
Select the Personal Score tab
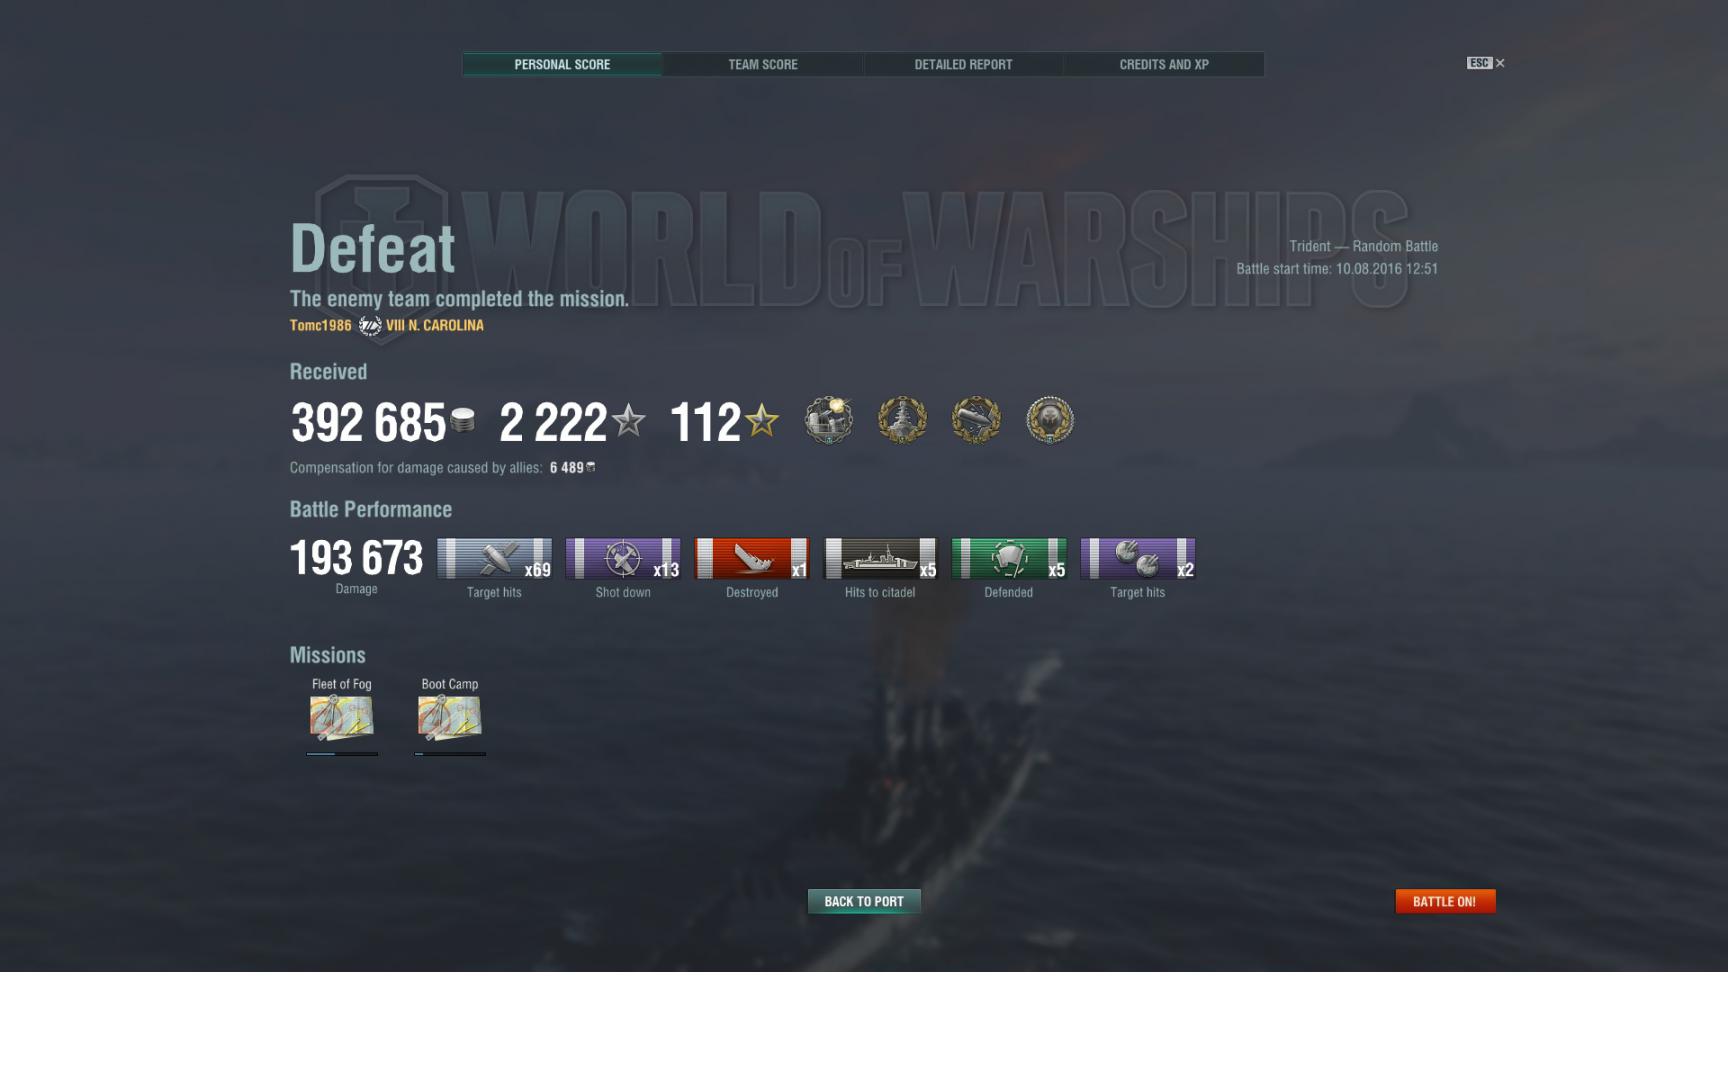pyautogui.click(x=562, y=64)
